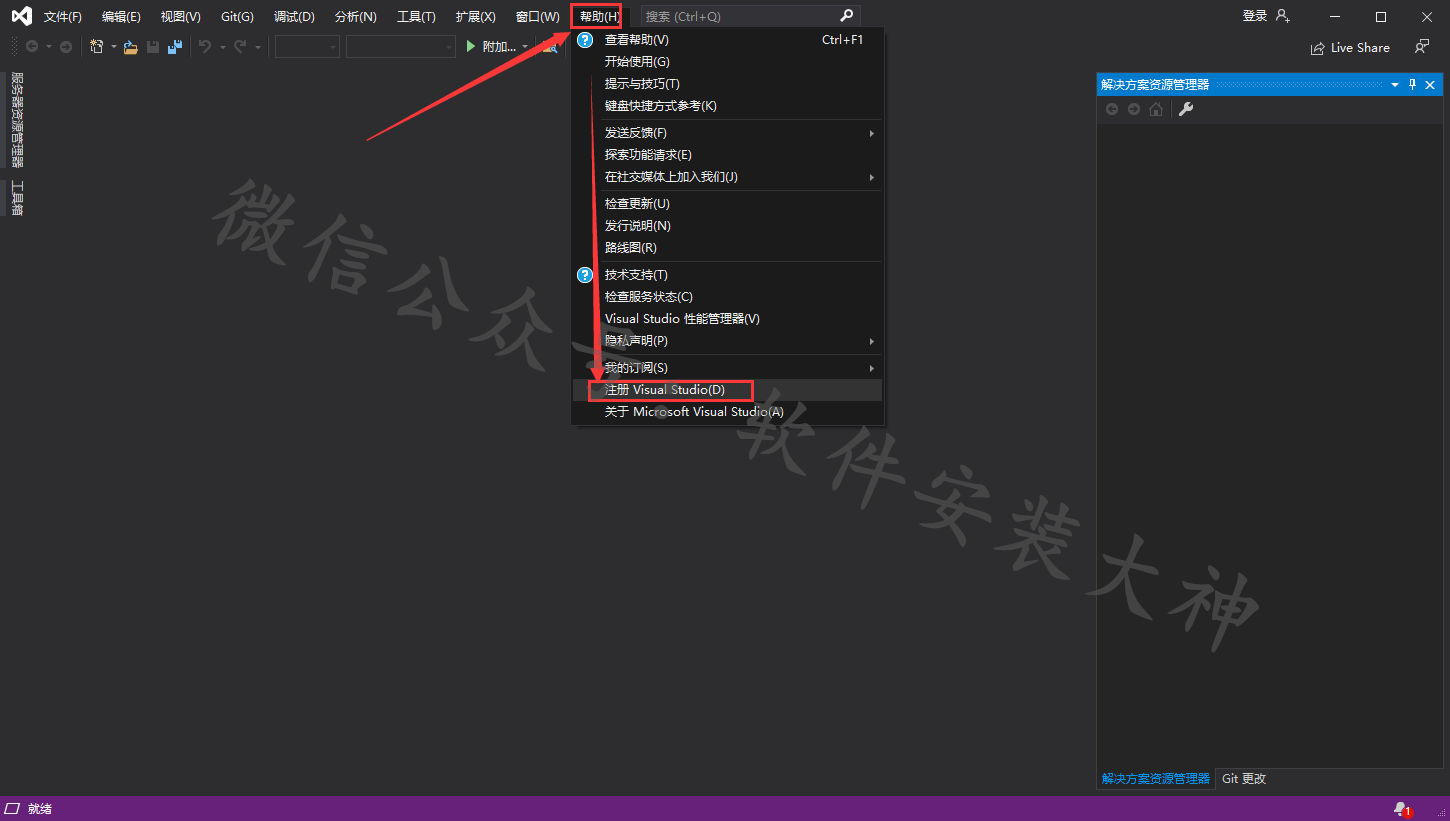Open the 调试(D) menu

point(294,17)
